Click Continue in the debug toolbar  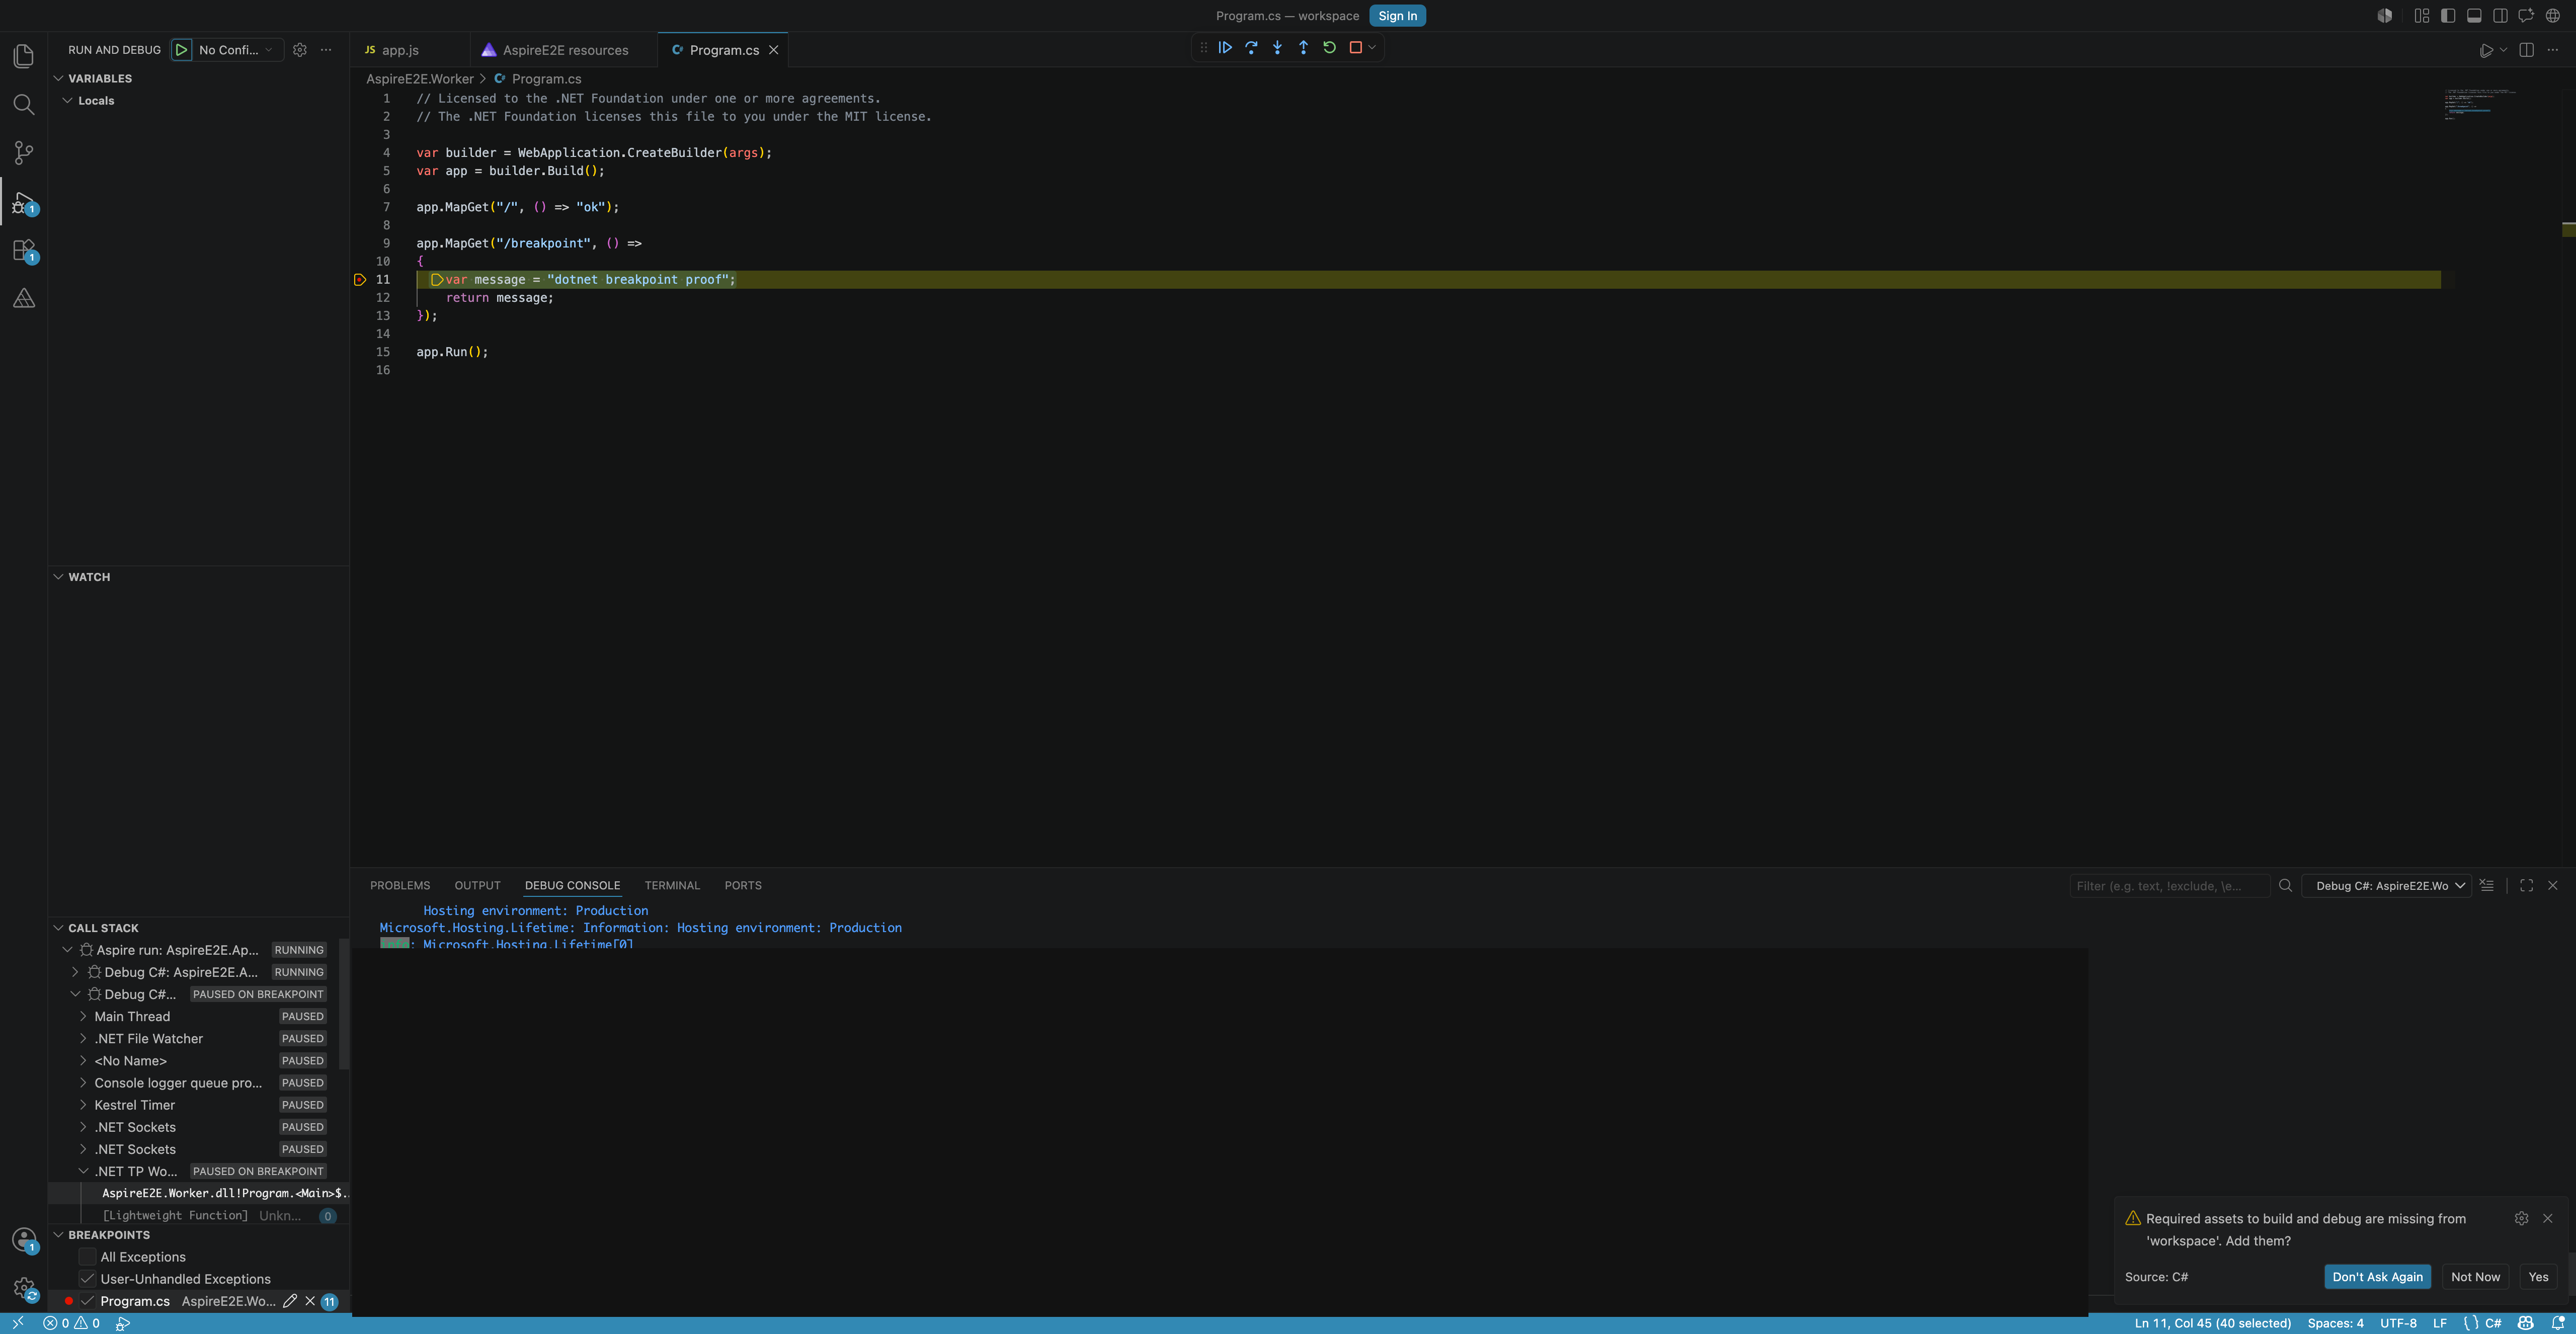(x=1225, y=48)
